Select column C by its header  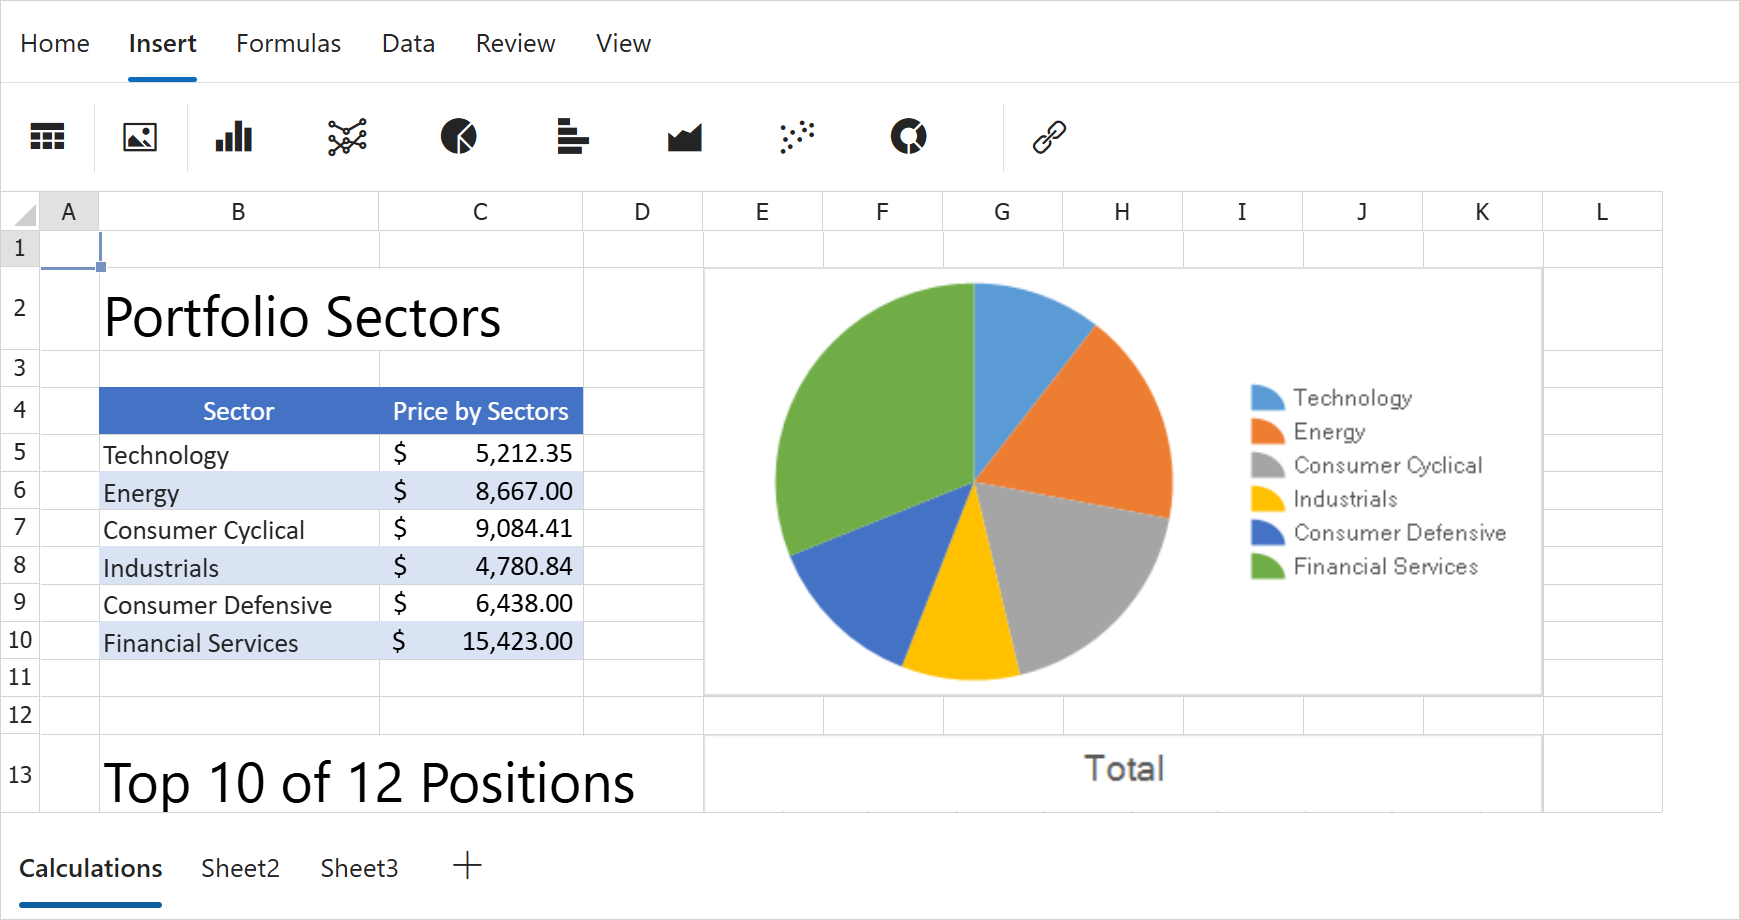tap(480, 211)
